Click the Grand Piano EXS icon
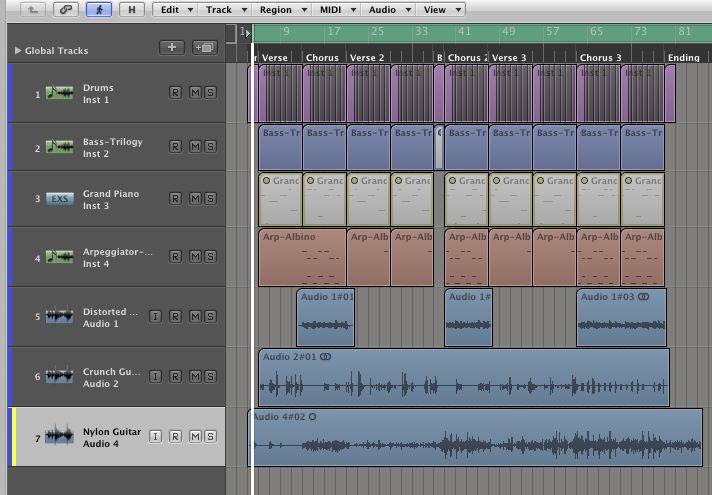This screenshot has width=712, height=495. pyautogui.click(x=59, y=199)
